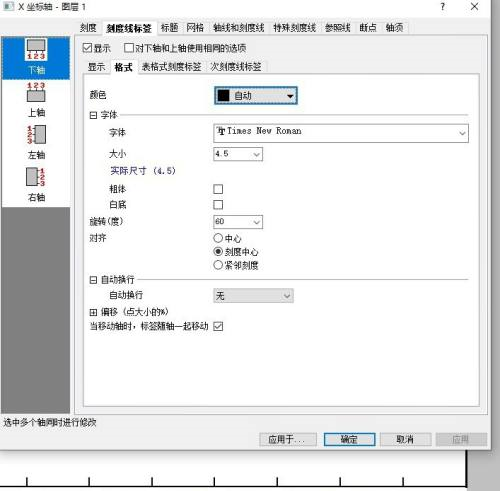Expand the 偏移 (点大小的%) section
Viewport: 500px width, 491px height.
[93, 312]
